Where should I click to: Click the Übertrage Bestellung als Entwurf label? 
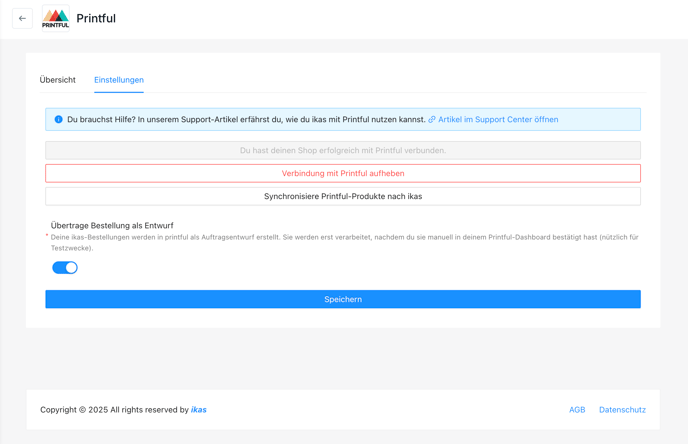(x=112, y=226)
